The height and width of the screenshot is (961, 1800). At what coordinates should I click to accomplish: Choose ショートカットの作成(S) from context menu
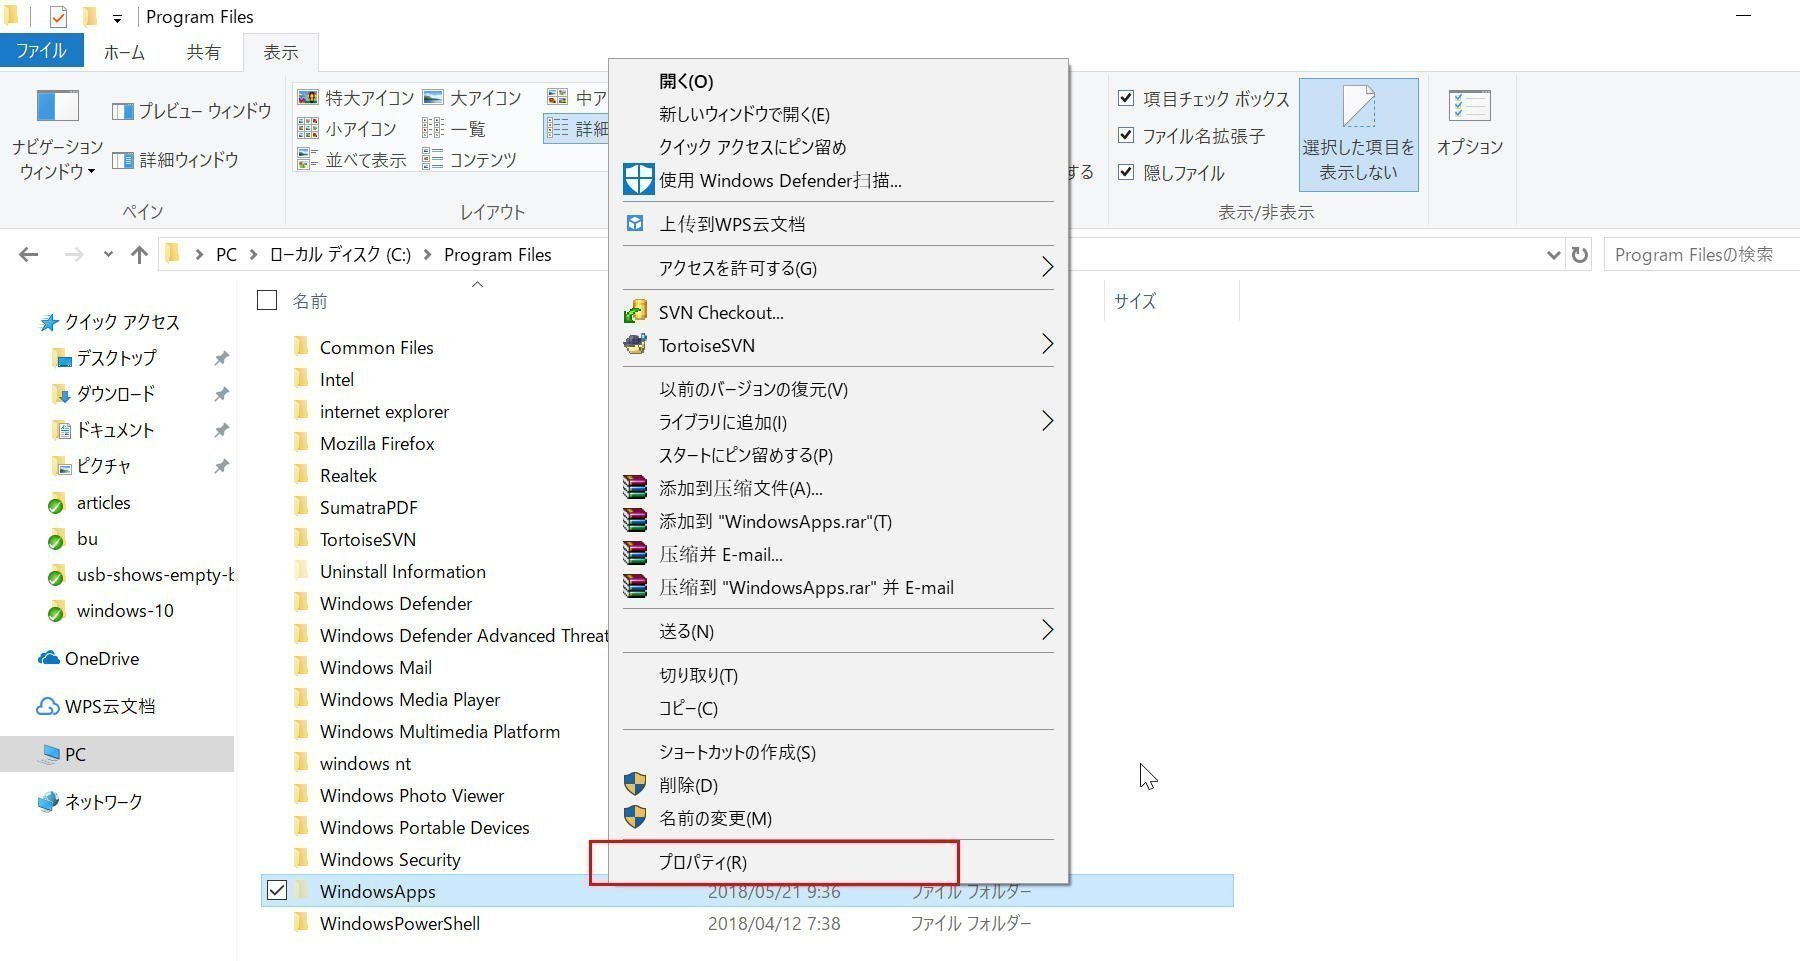pos(838,752)
